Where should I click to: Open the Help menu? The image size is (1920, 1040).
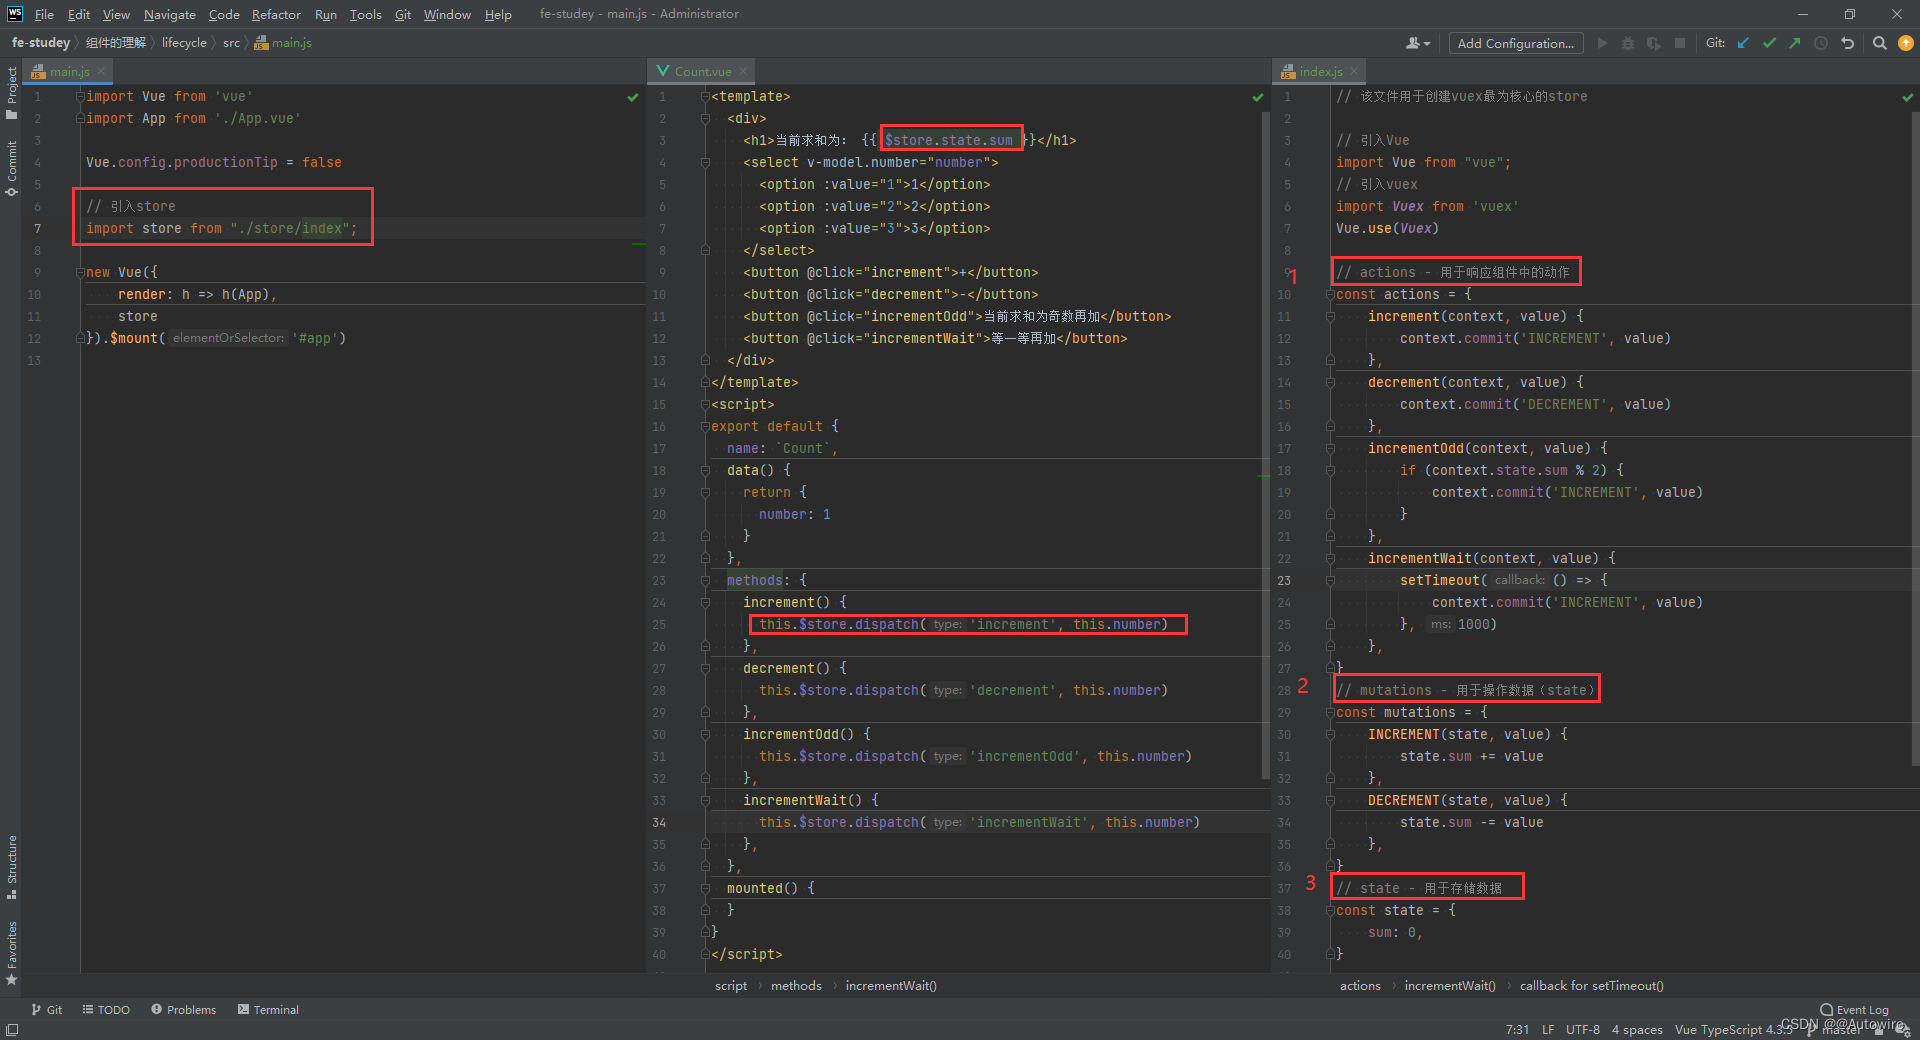498,14
